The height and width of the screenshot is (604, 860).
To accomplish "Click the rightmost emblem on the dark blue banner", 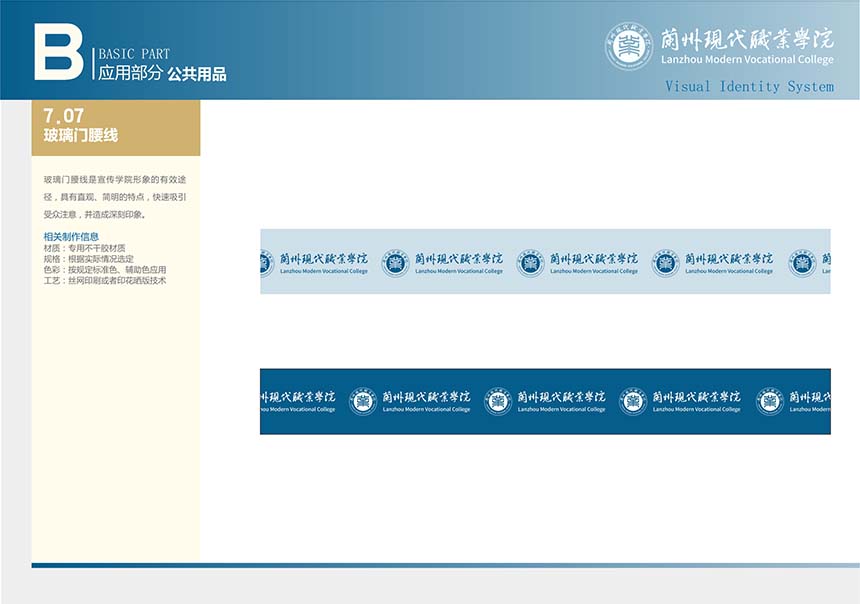I will point(769,402).
